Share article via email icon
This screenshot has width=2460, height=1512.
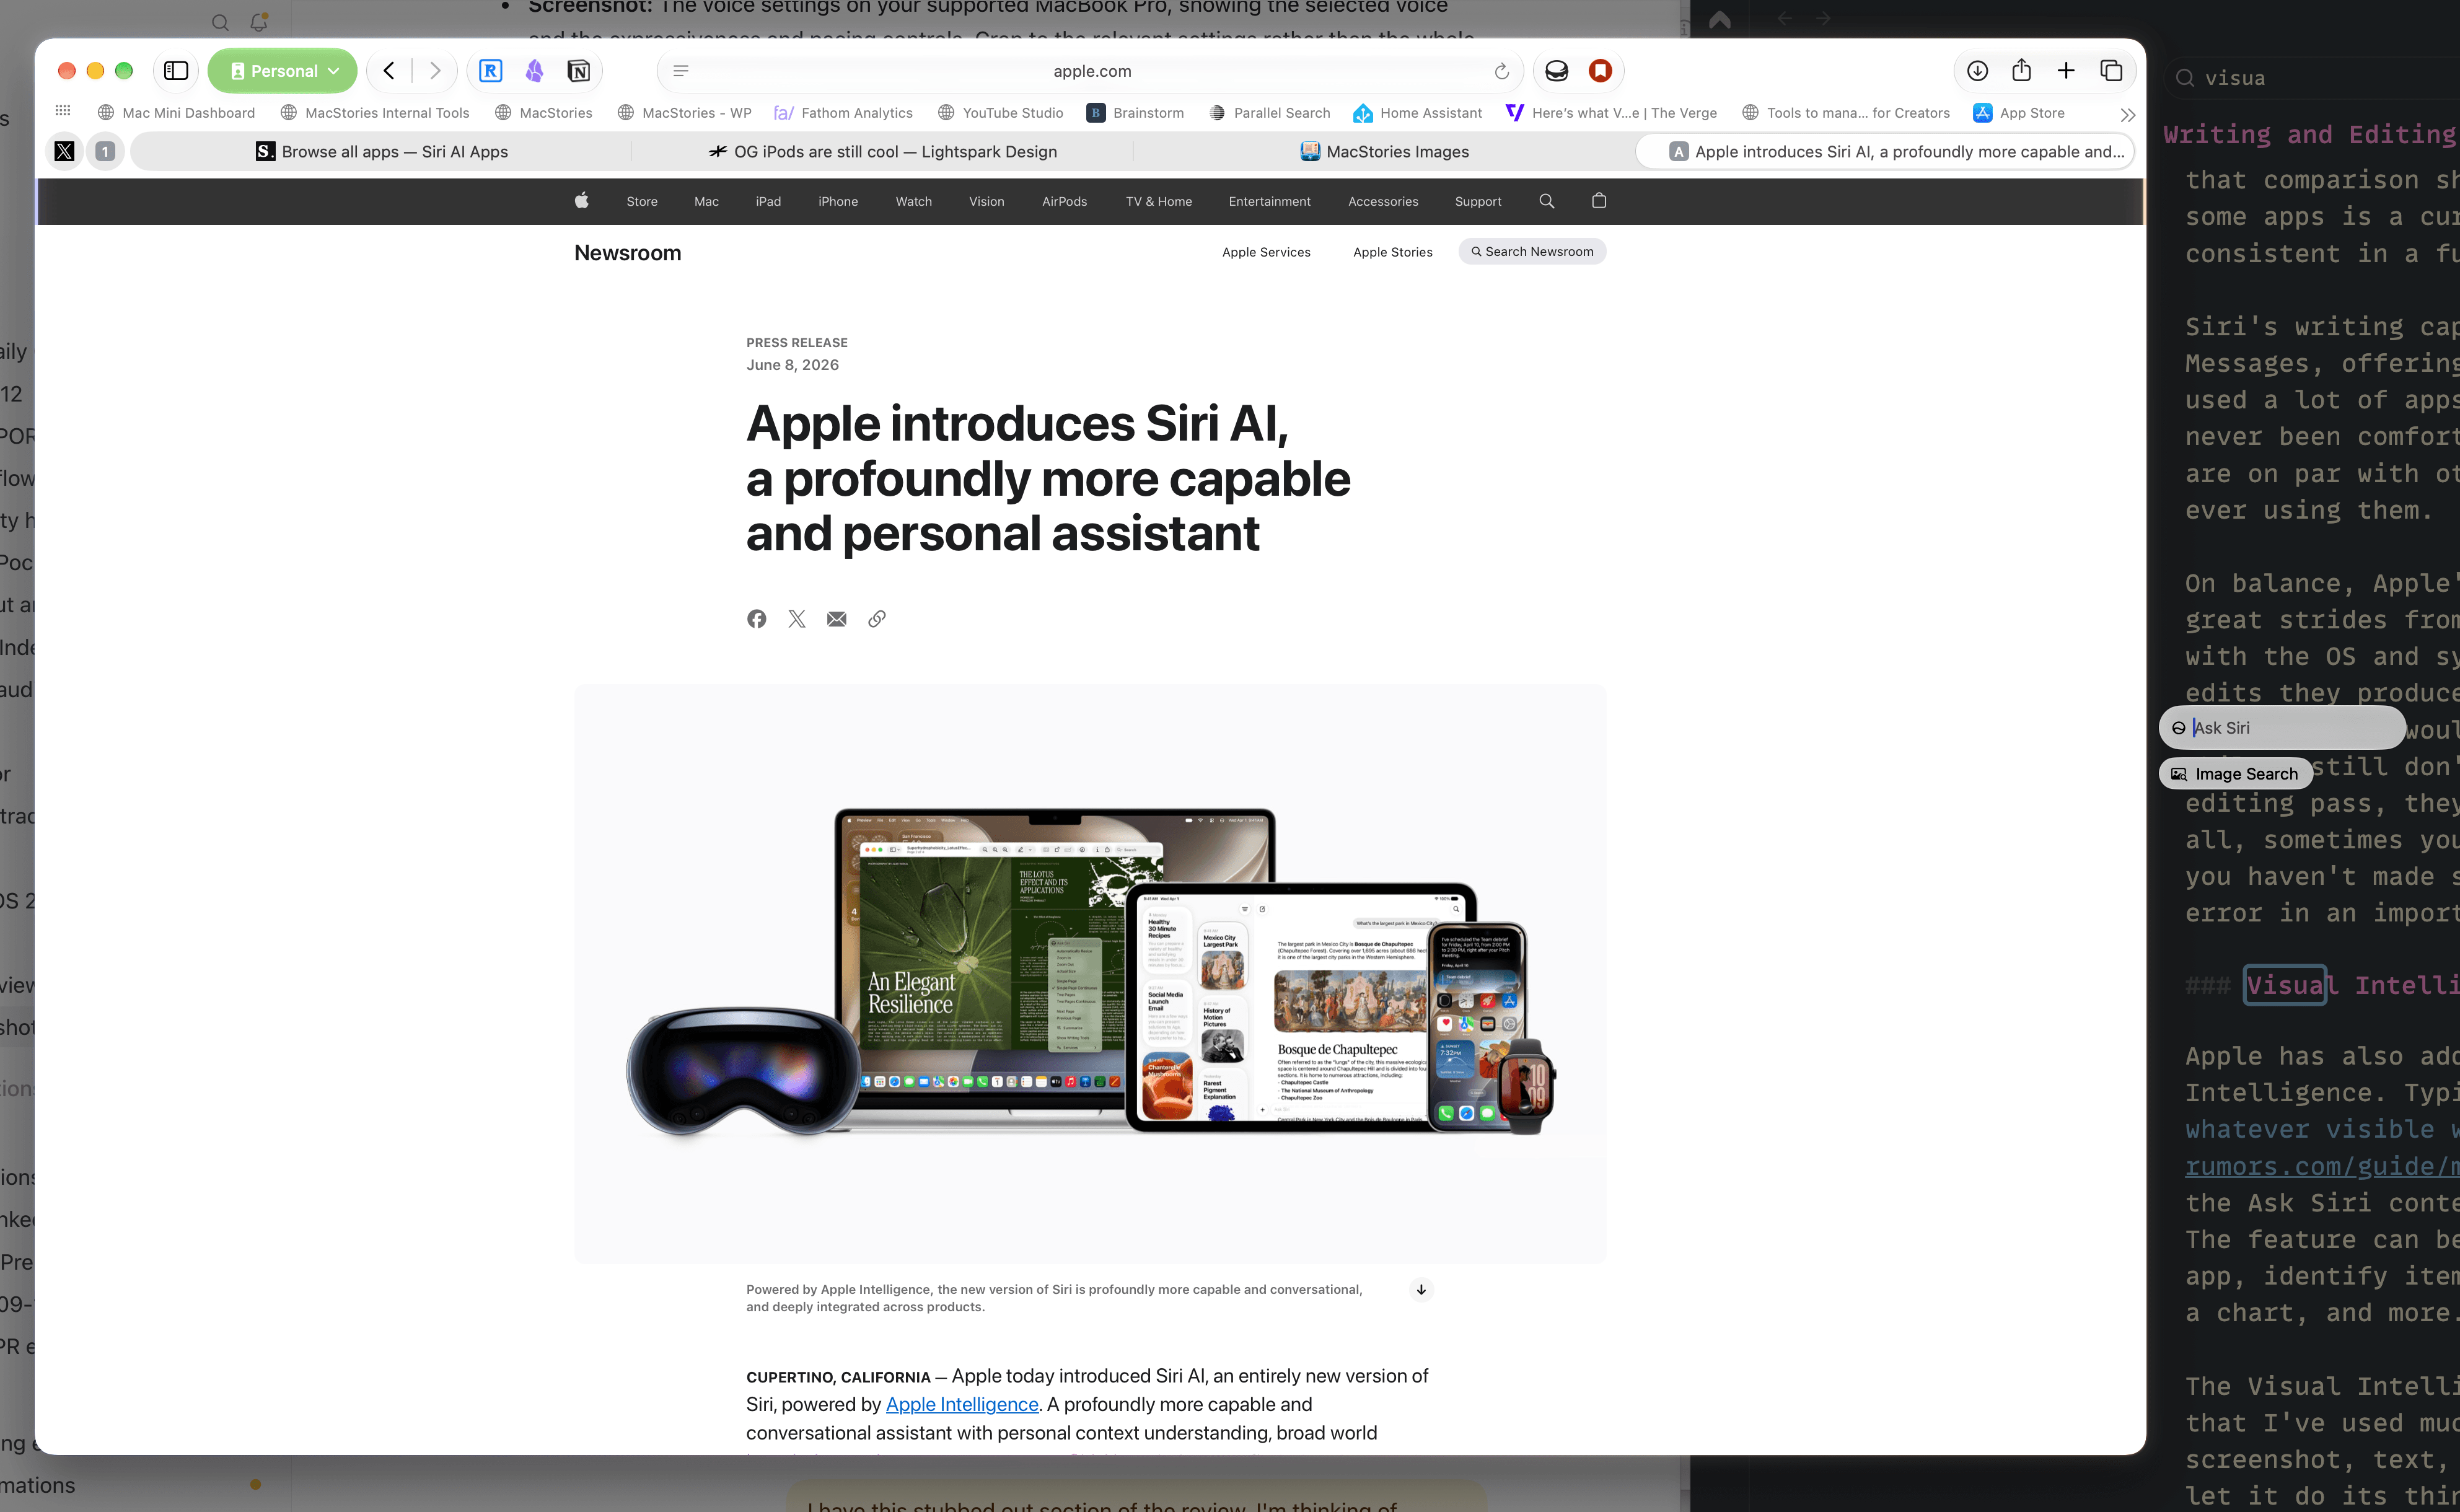pyautogui.click(x=836, y=619)
